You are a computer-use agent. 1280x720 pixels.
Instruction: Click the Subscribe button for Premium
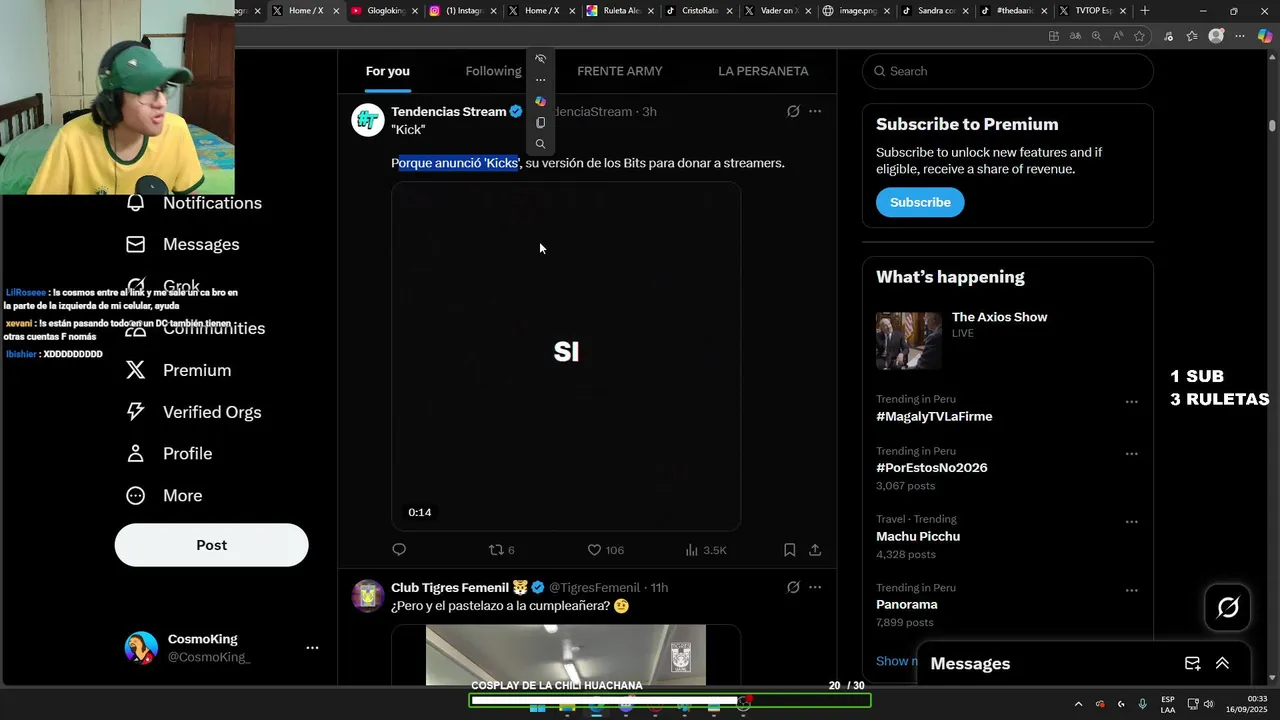pyautogui.click(x=920, y=202)
